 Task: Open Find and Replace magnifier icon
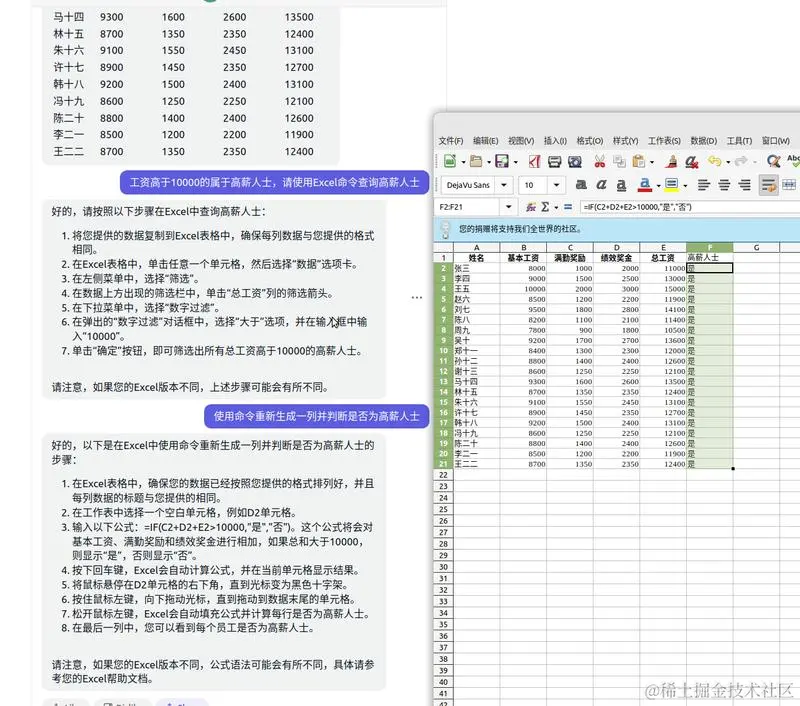[x=773, y=161]
